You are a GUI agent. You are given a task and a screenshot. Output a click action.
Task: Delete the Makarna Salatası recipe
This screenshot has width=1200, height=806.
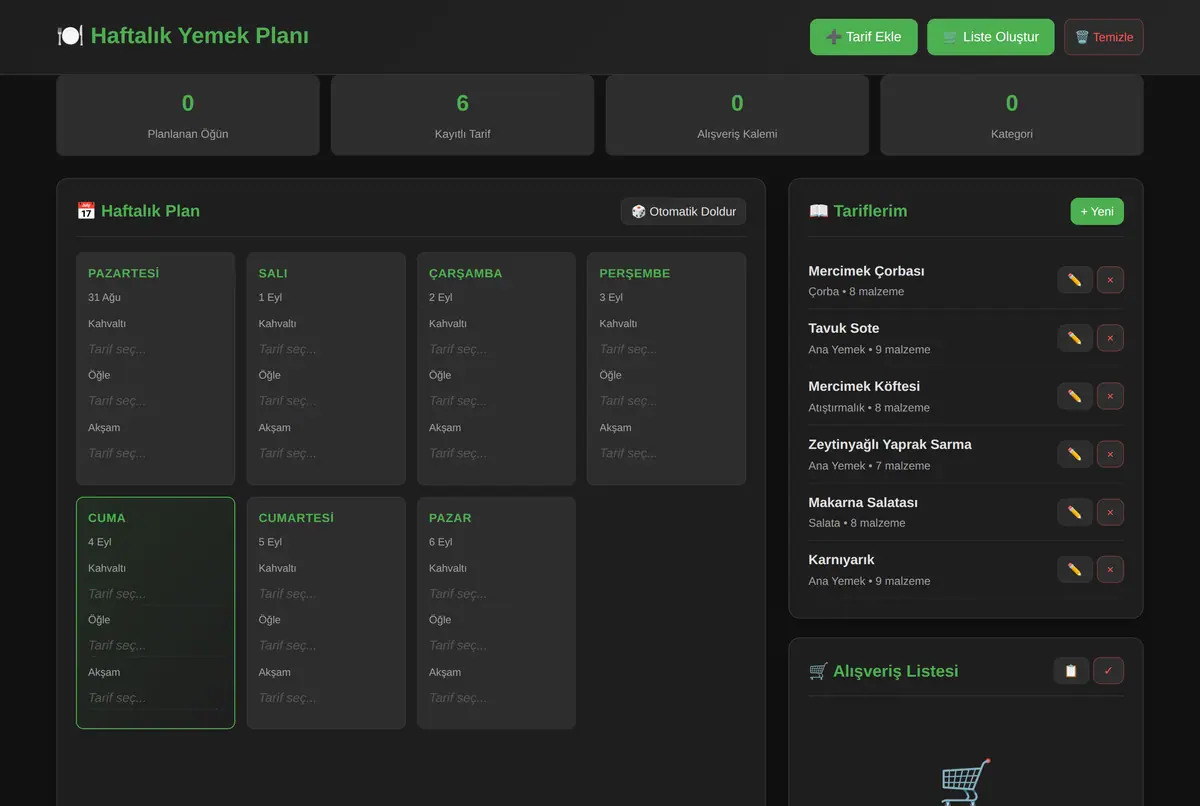[1110, 512]
